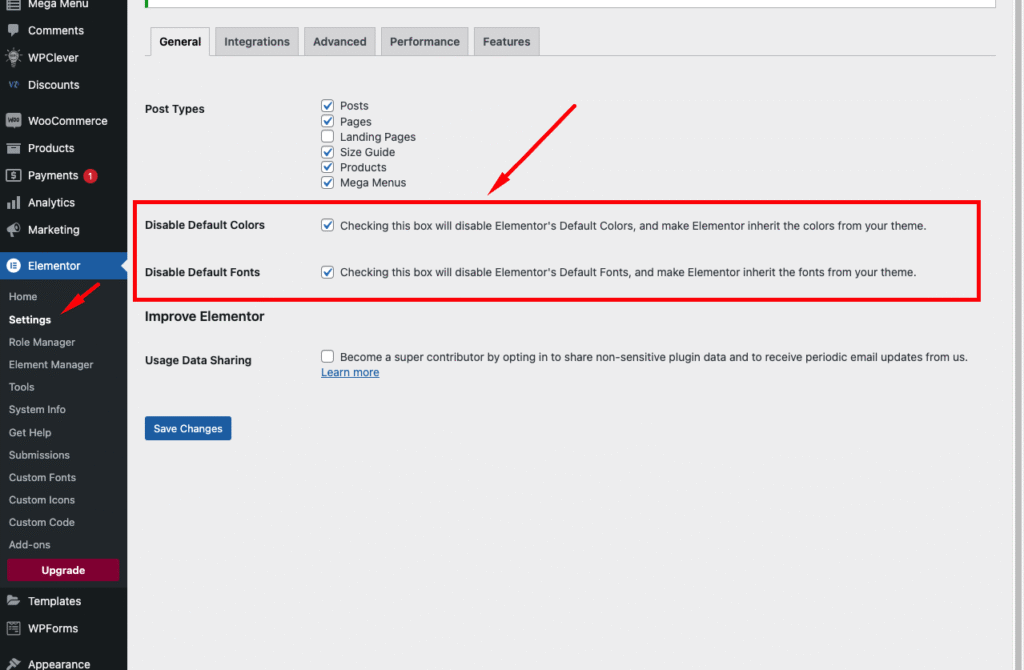
Task: Click the Appearance paintbrush icon
Action: tap(13, 663)
